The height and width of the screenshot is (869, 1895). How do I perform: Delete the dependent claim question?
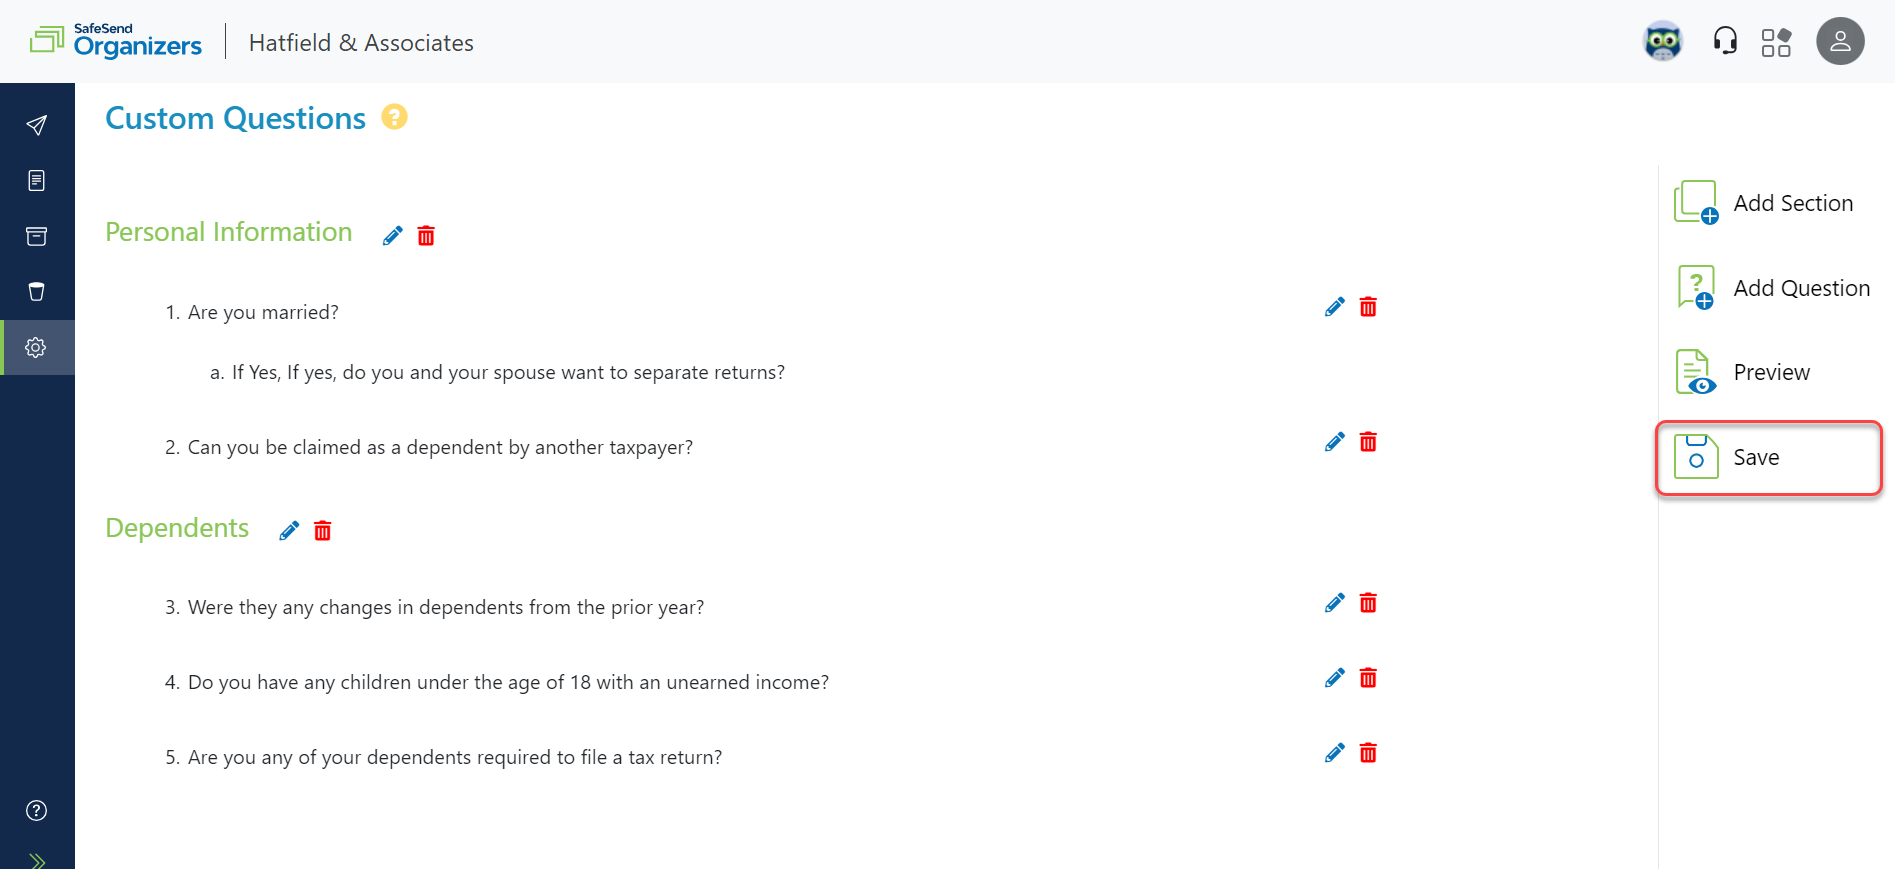click(x=1368, y=441)
